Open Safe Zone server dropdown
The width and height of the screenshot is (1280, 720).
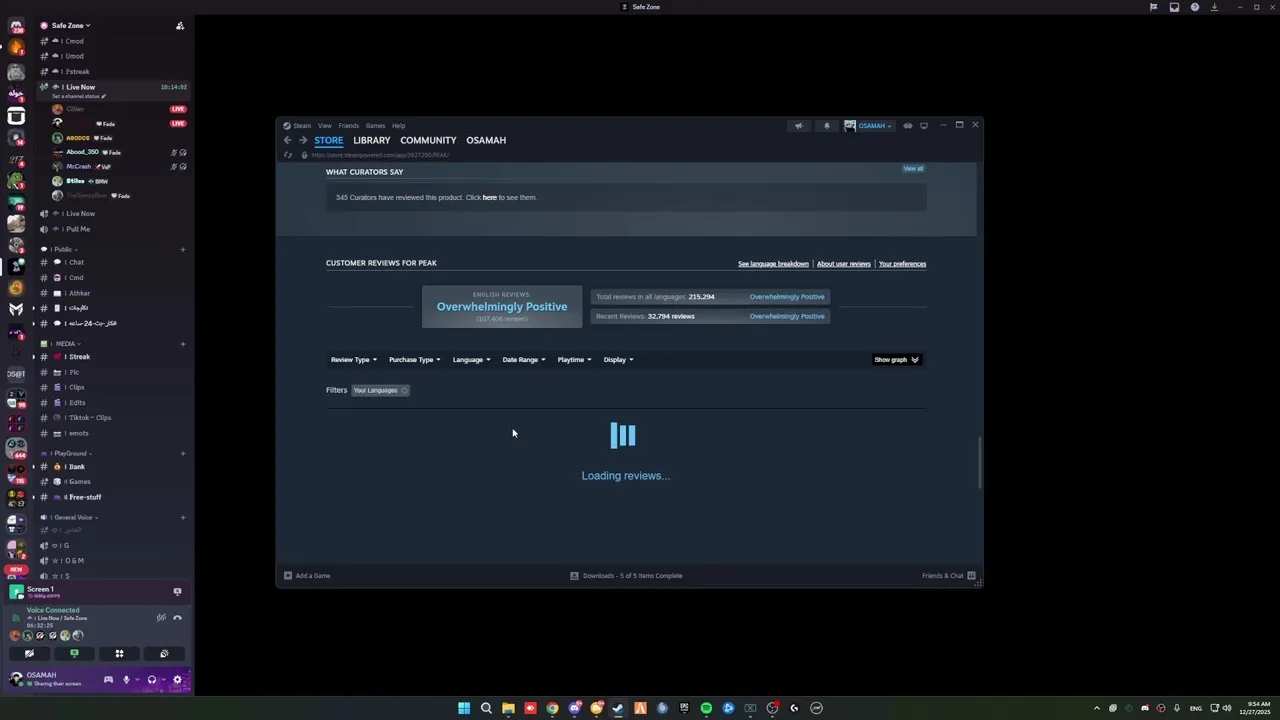click(71, 26)
